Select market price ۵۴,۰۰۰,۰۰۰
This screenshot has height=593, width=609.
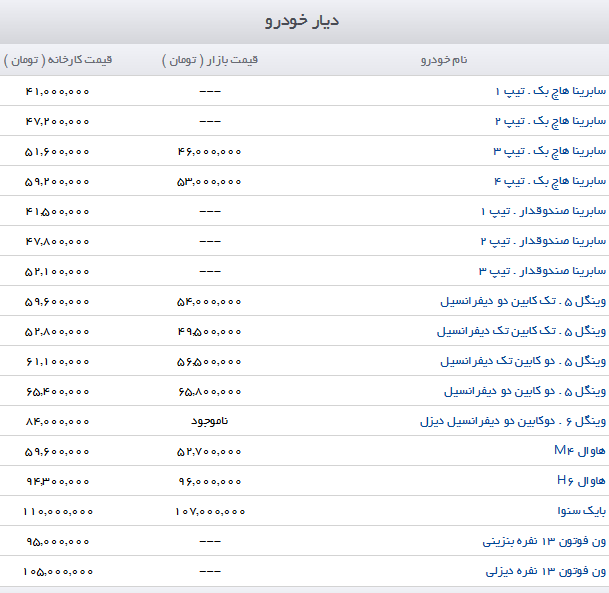coord(209,301)
